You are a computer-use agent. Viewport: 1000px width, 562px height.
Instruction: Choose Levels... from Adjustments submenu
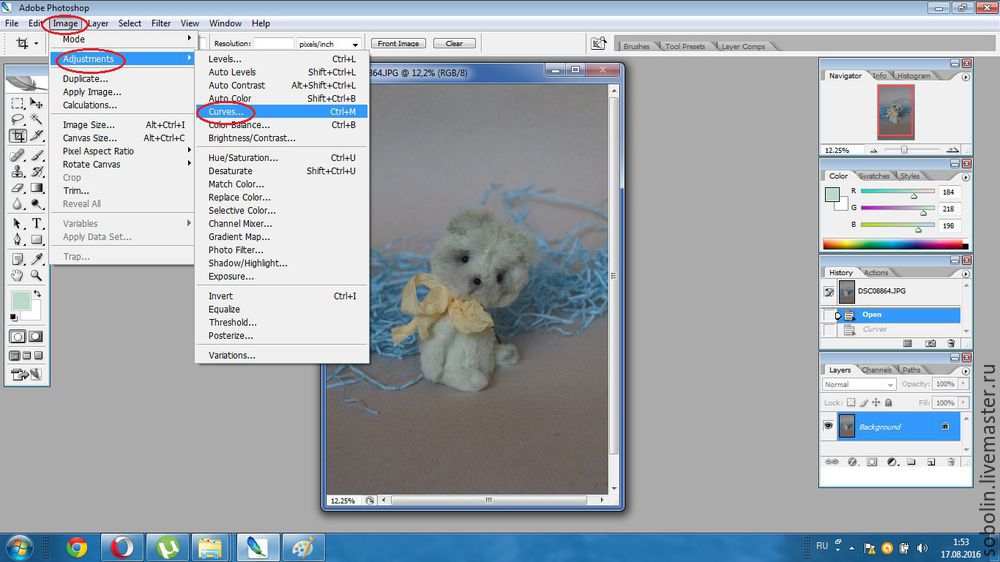click(x=281, y=59)
